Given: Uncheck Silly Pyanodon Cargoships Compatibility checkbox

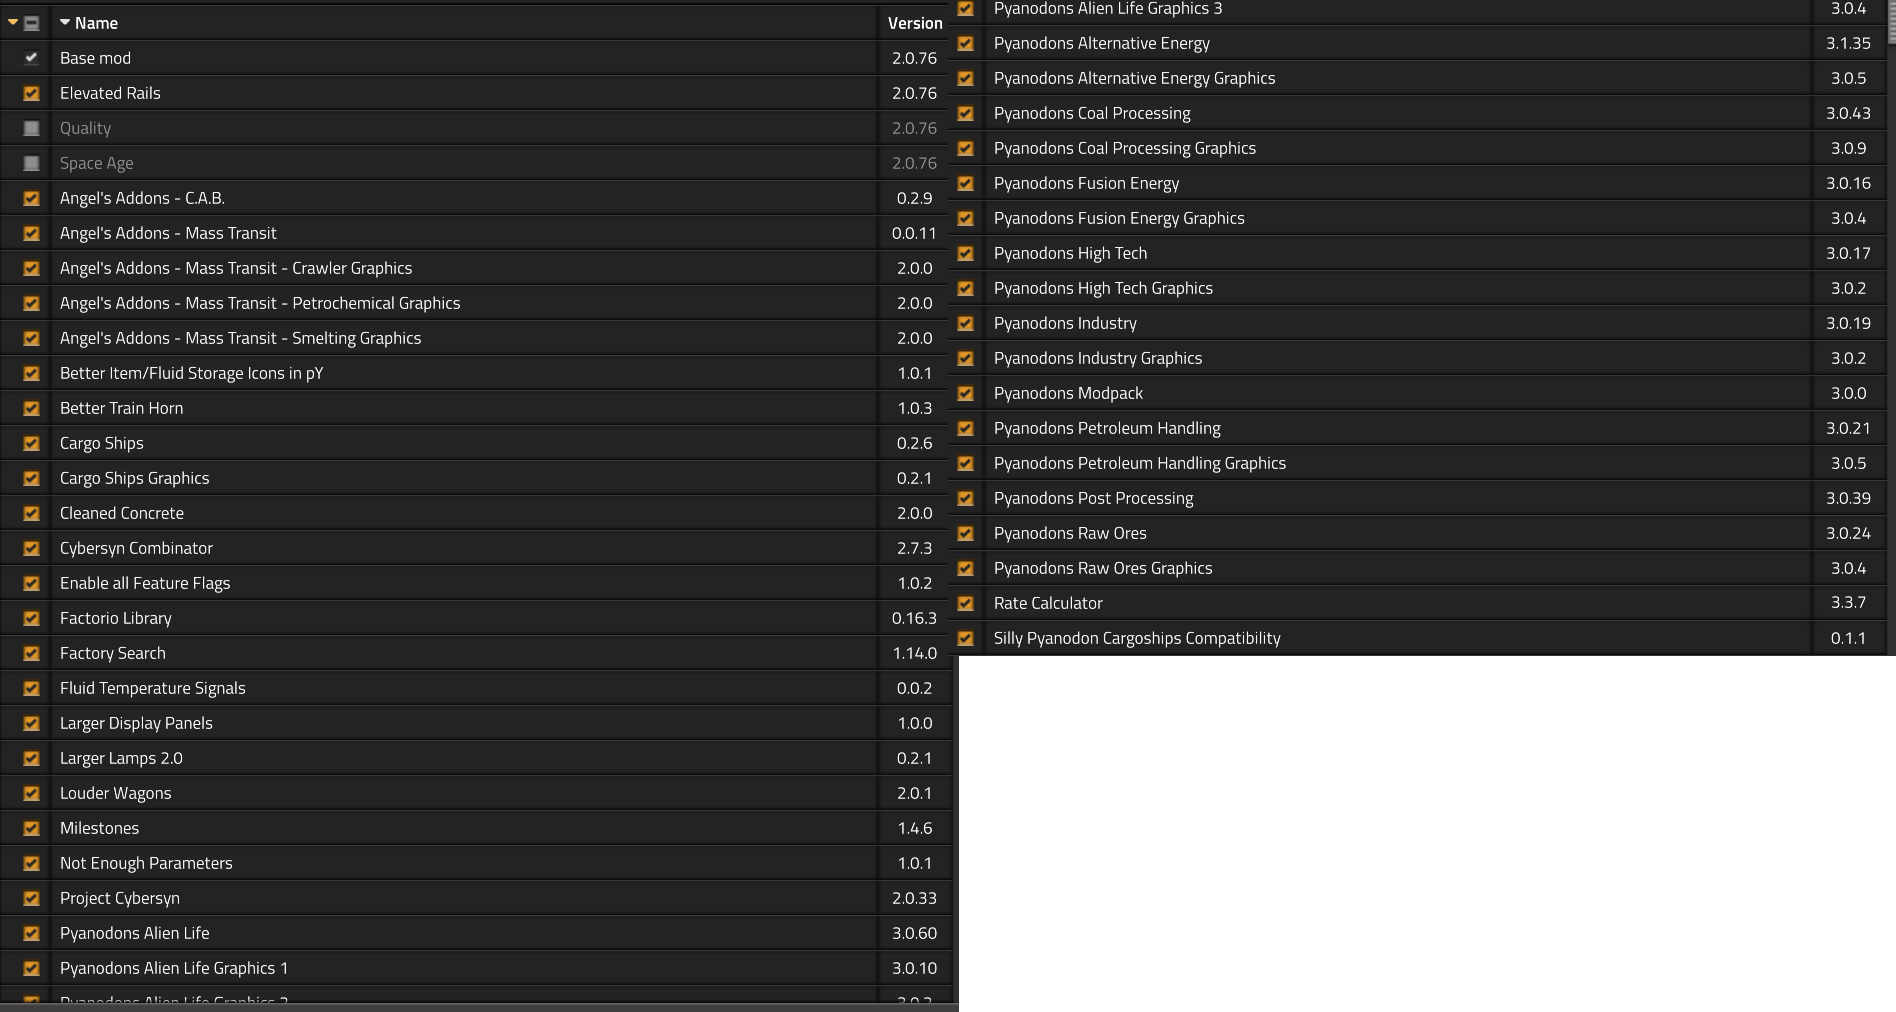Looking at the screenshot, I should click(966, 638).
